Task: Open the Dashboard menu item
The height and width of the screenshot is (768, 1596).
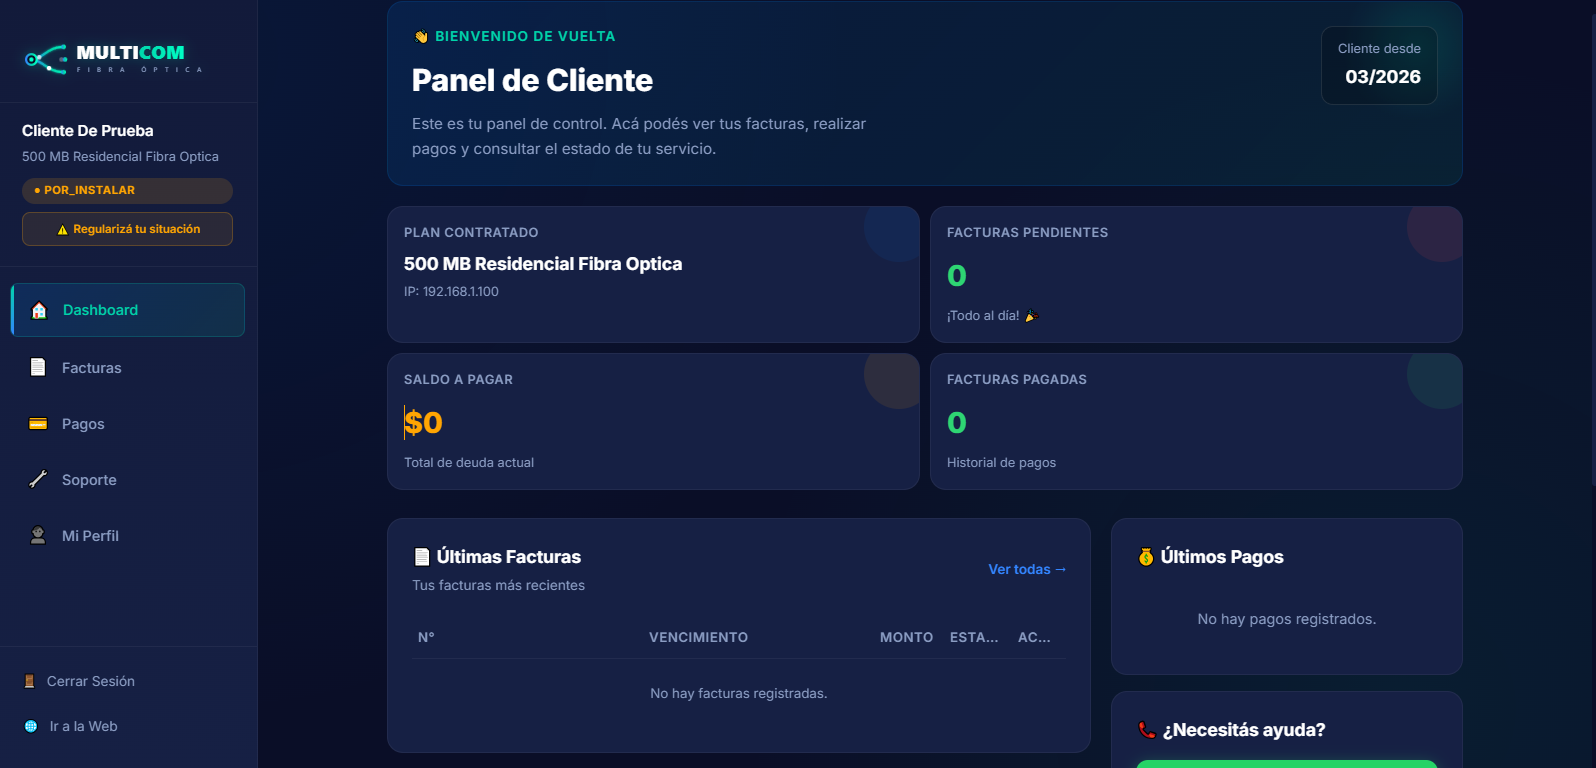Action: pyautogui.click(x=128, y=310)
